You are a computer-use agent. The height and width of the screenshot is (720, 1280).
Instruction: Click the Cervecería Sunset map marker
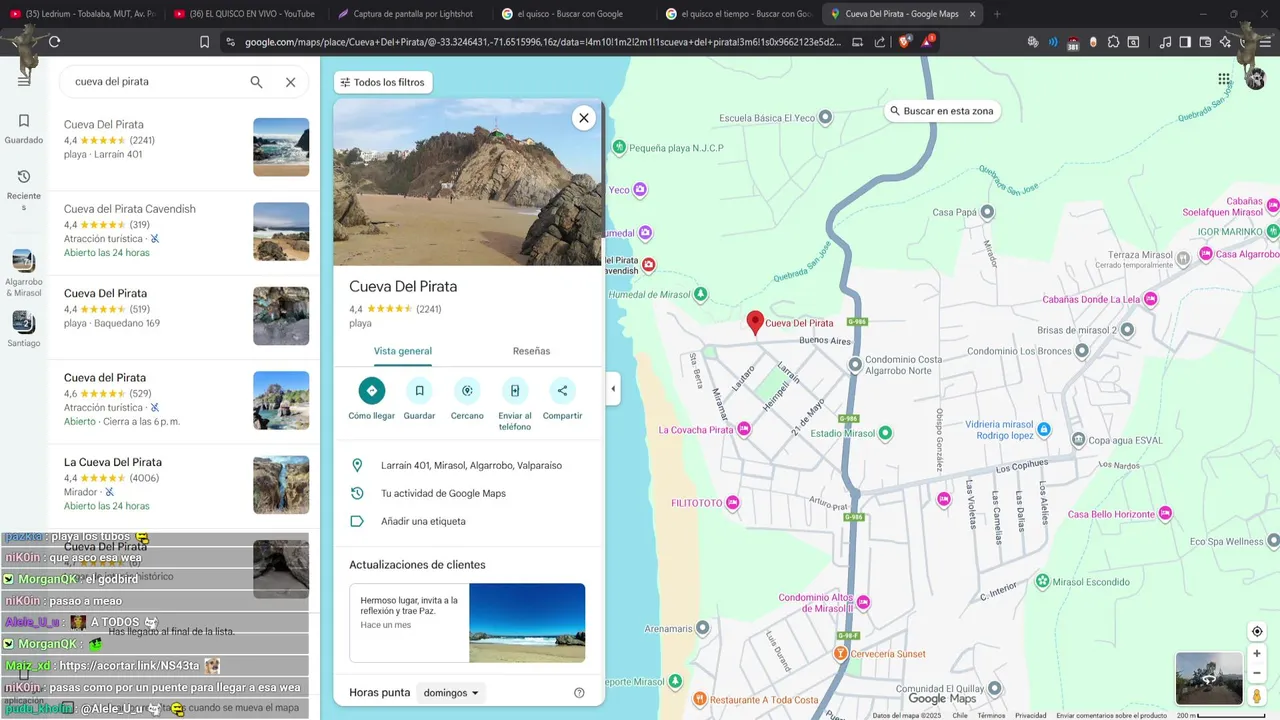pyautogui.click(x=842, y=653)
